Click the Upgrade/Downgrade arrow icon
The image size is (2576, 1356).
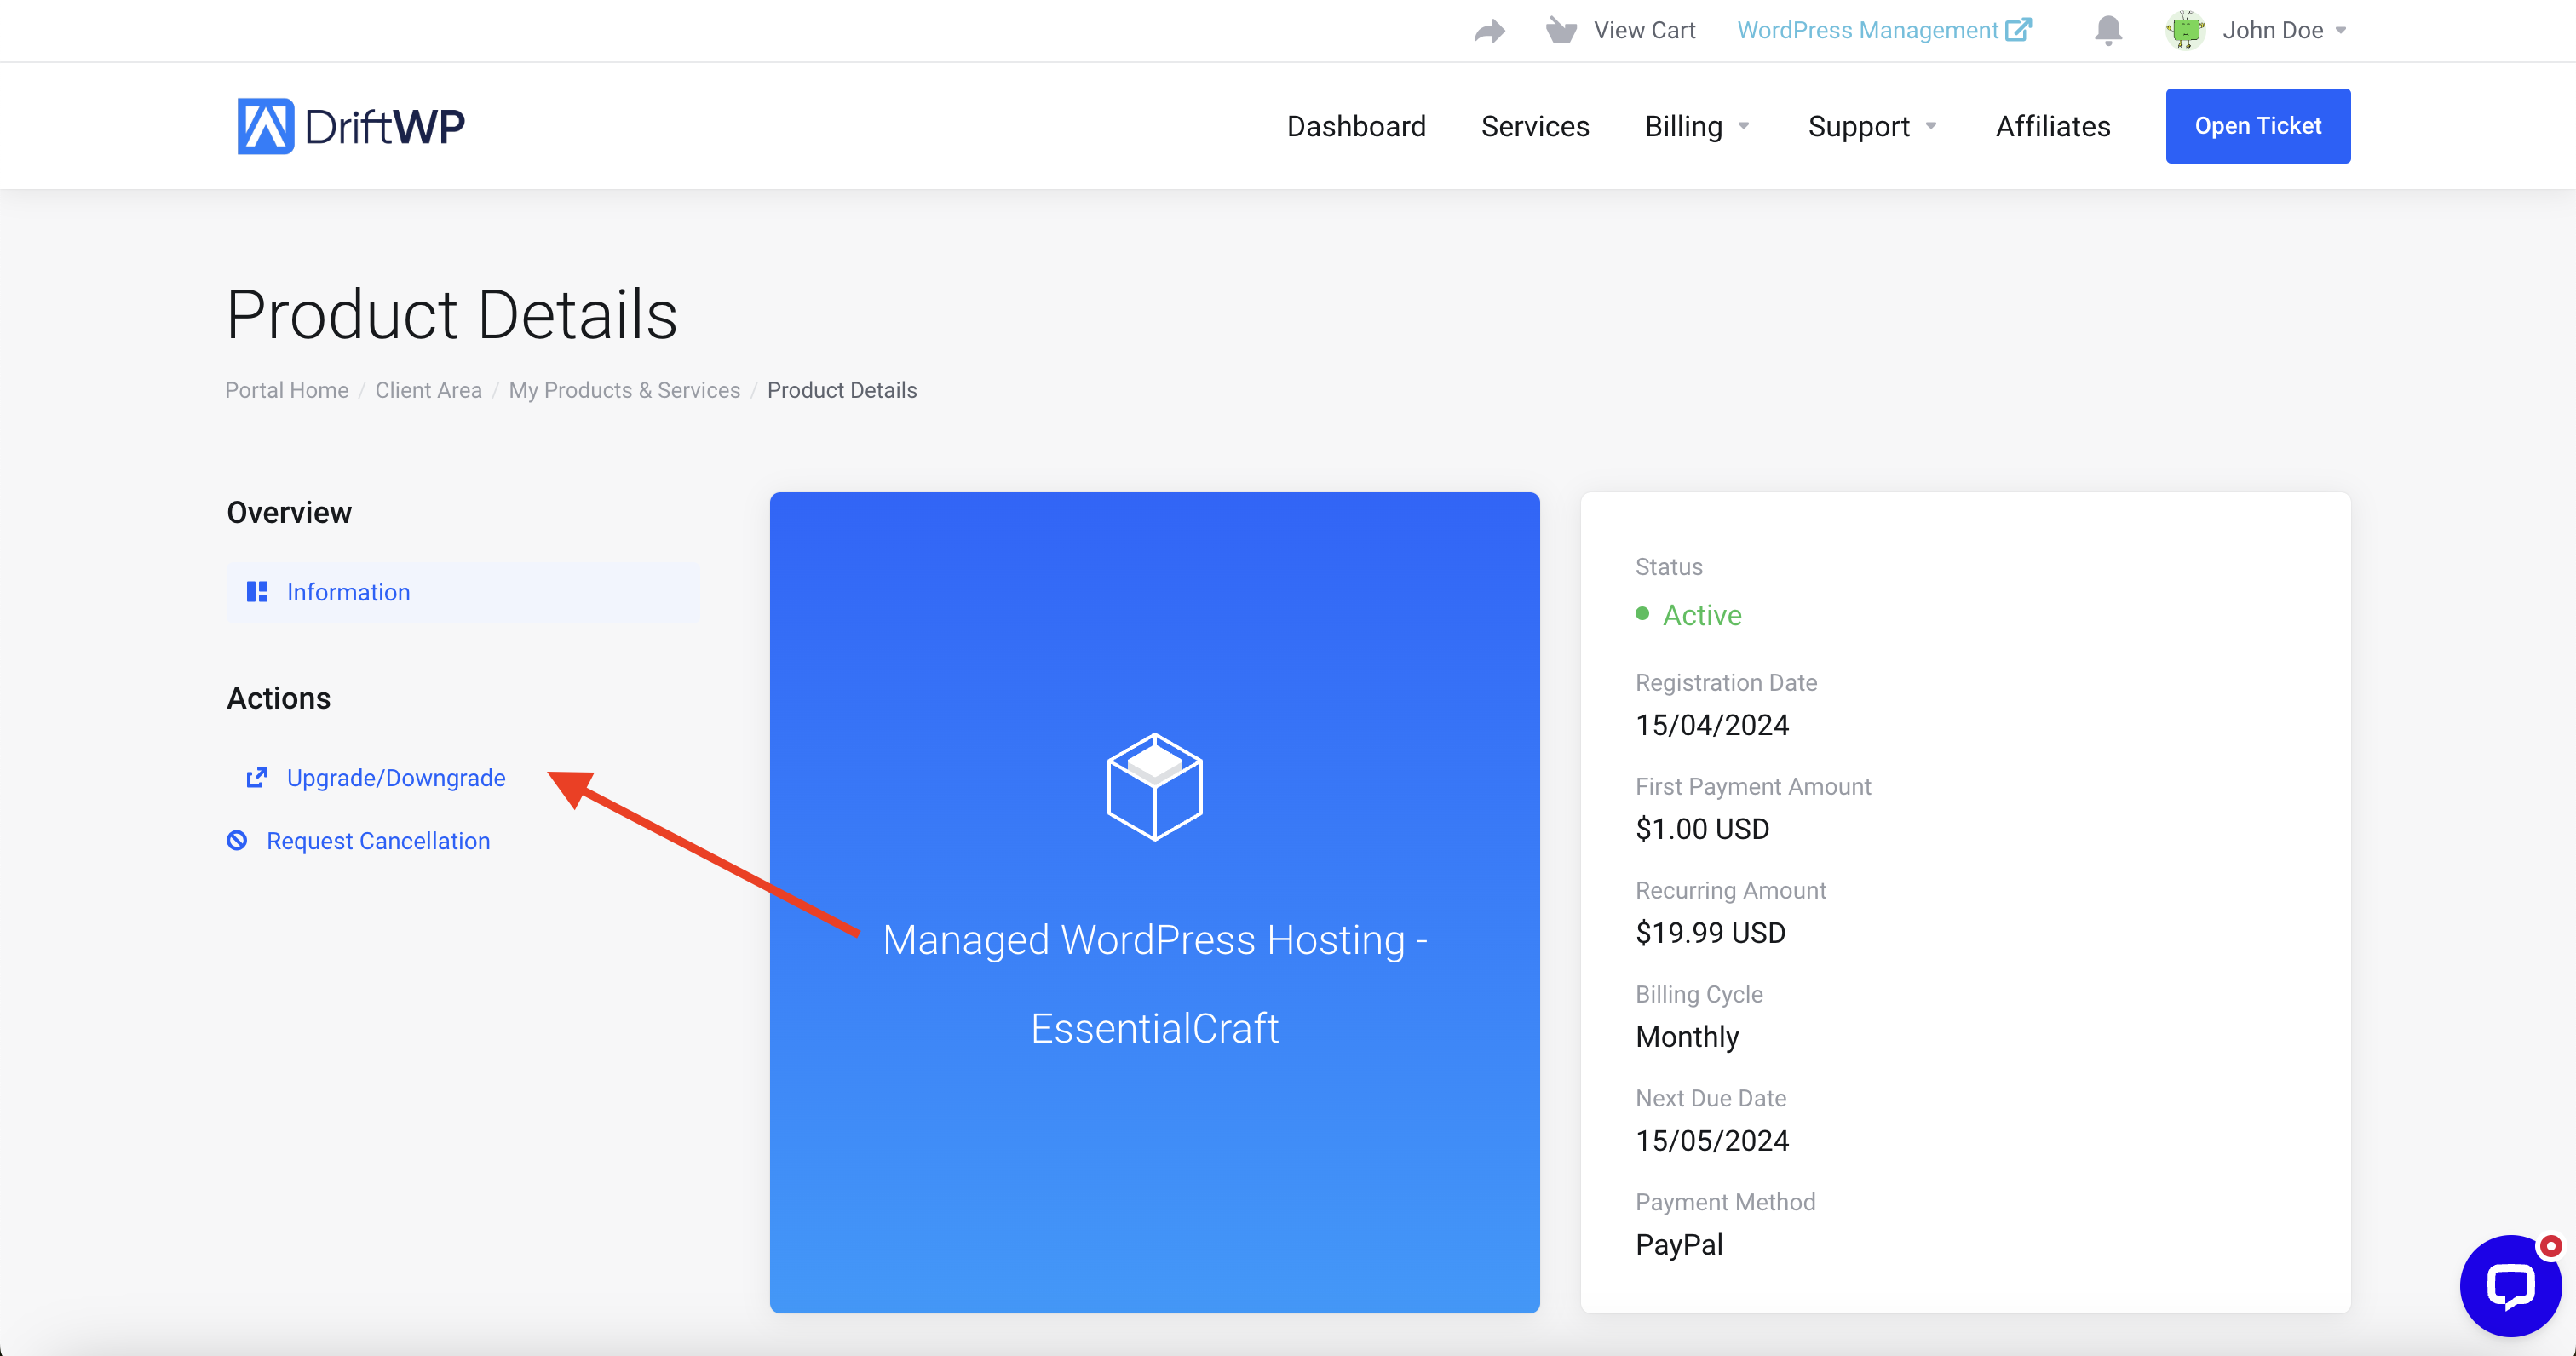(257, 778)
